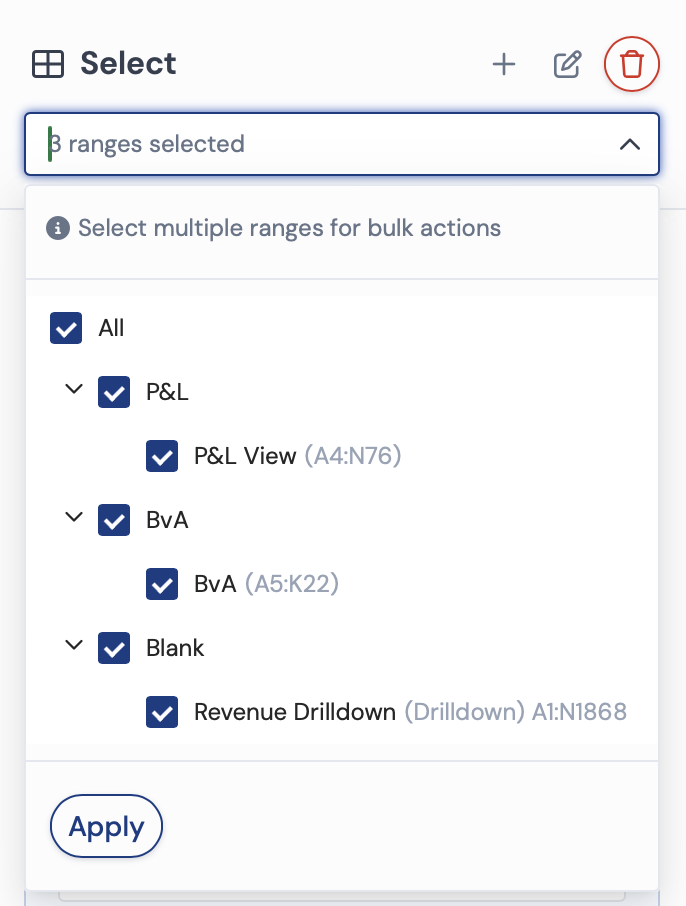
Task: Toggle the Blank group checkbox
Action: [x=114, y=648]
